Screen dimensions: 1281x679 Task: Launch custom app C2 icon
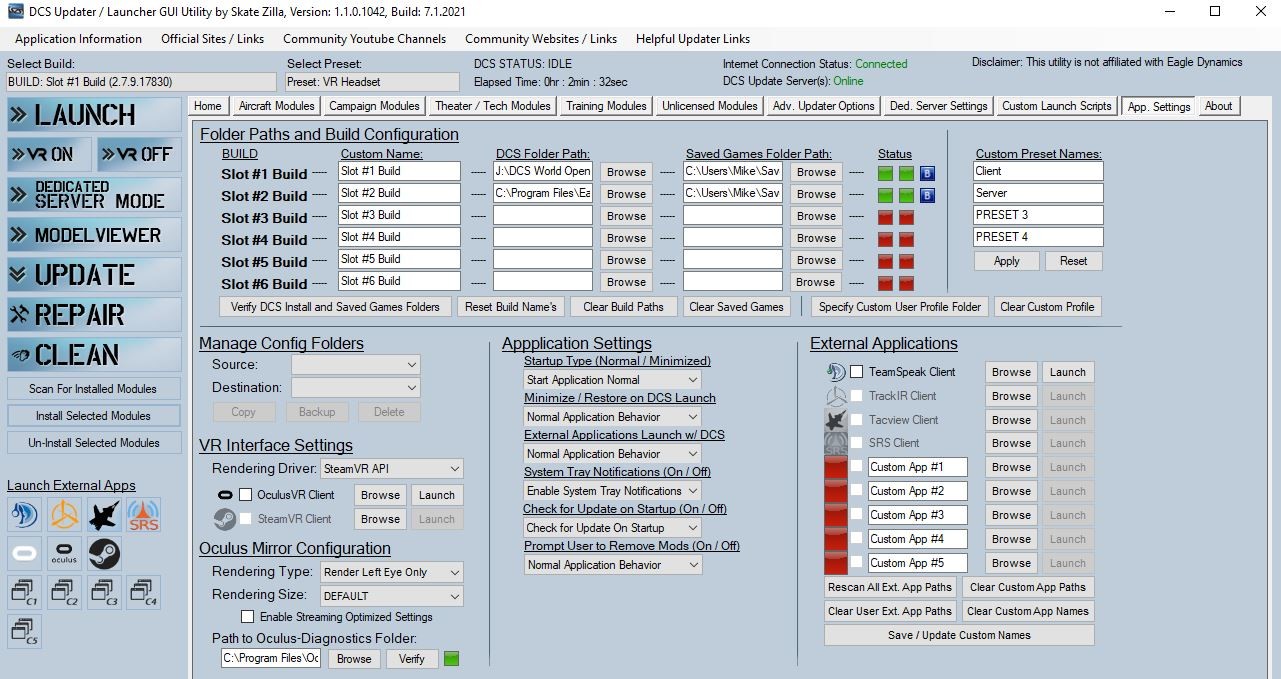[64, 593]
